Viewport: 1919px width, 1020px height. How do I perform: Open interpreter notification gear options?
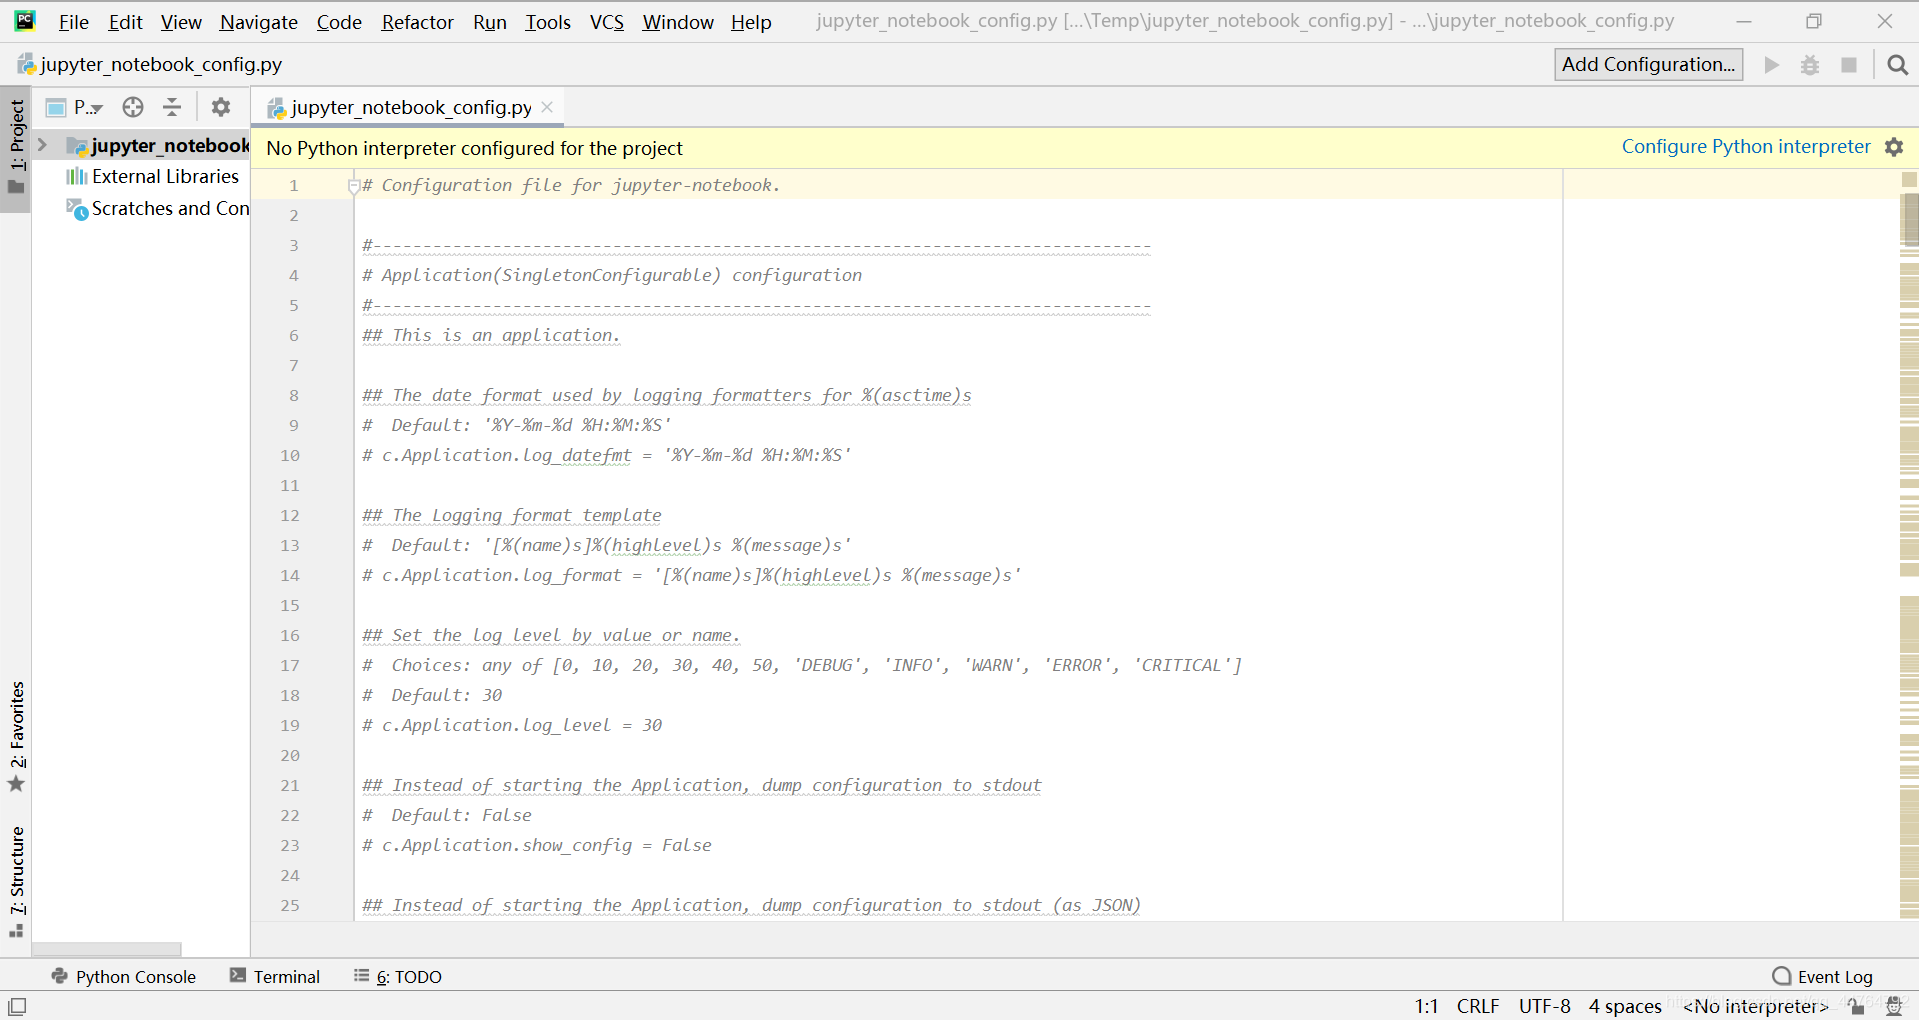click(x=1894, y=147)
